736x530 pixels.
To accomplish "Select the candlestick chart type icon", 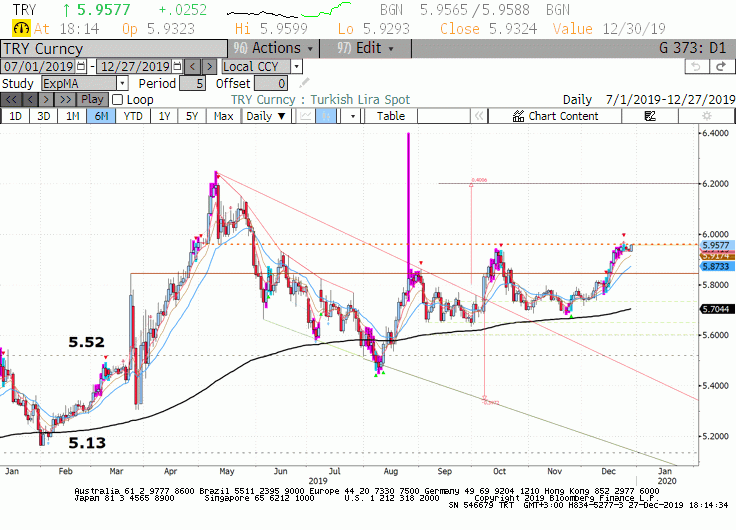I will [326, 116].
